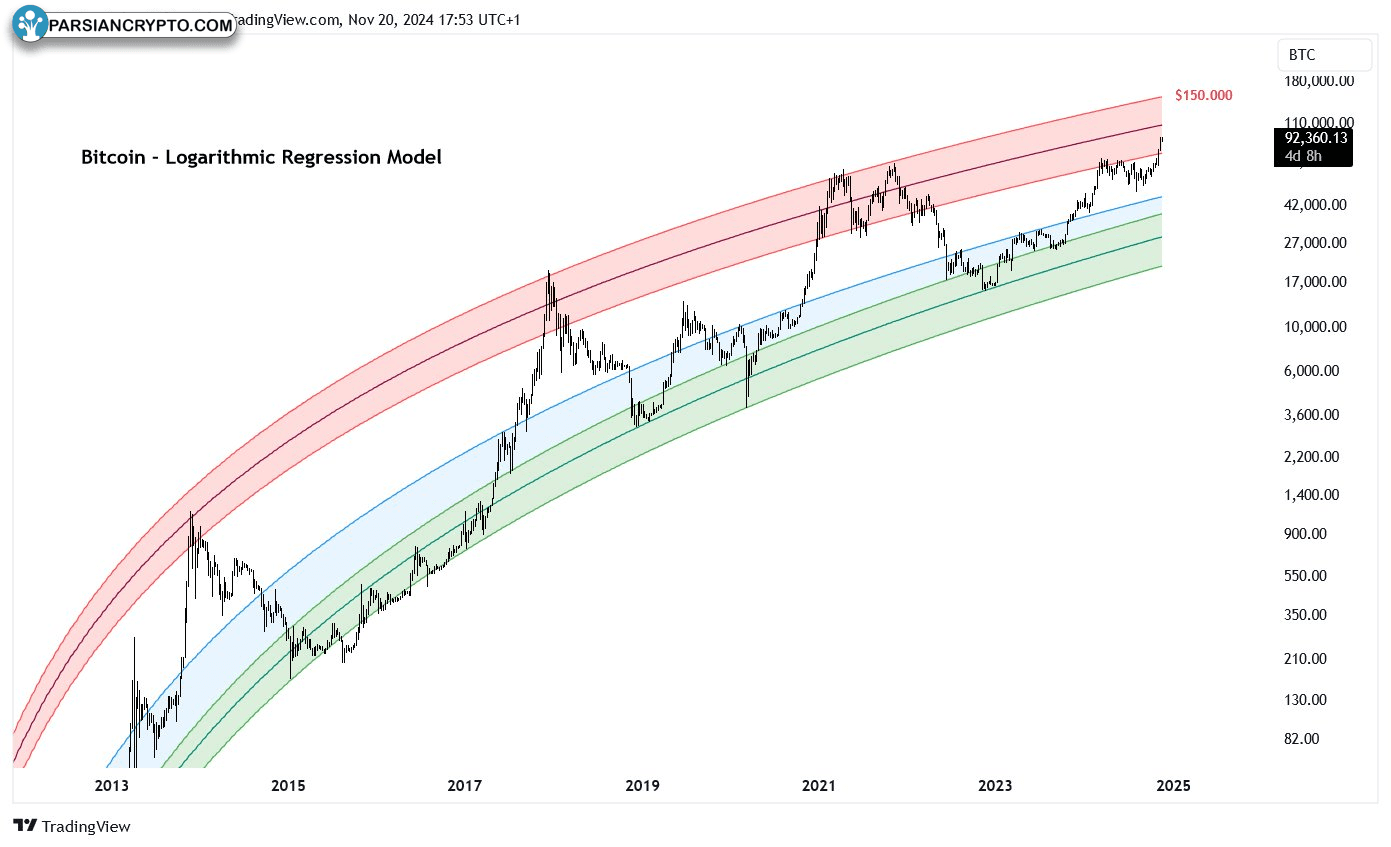
Task: Click the 27,000.00 price axis label
Action: [x=1313, y=243]
